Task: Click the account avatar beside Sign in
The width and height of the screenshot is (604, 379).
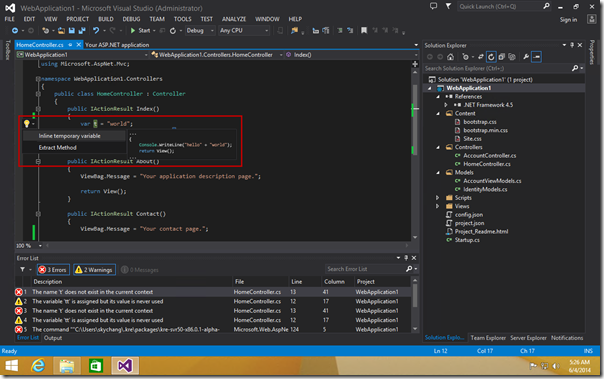Action: [592, 19]
